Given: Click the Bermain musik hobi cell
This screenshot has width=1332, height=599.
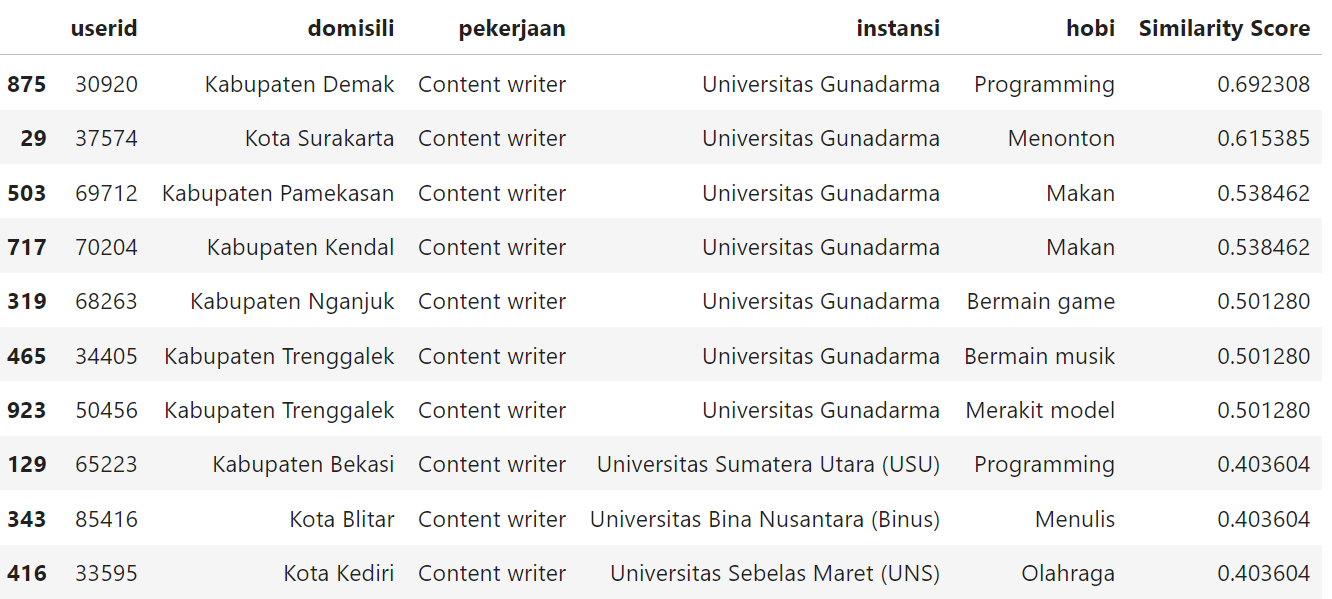Looking at the screenshot, I should click(x=1039, y=356).
